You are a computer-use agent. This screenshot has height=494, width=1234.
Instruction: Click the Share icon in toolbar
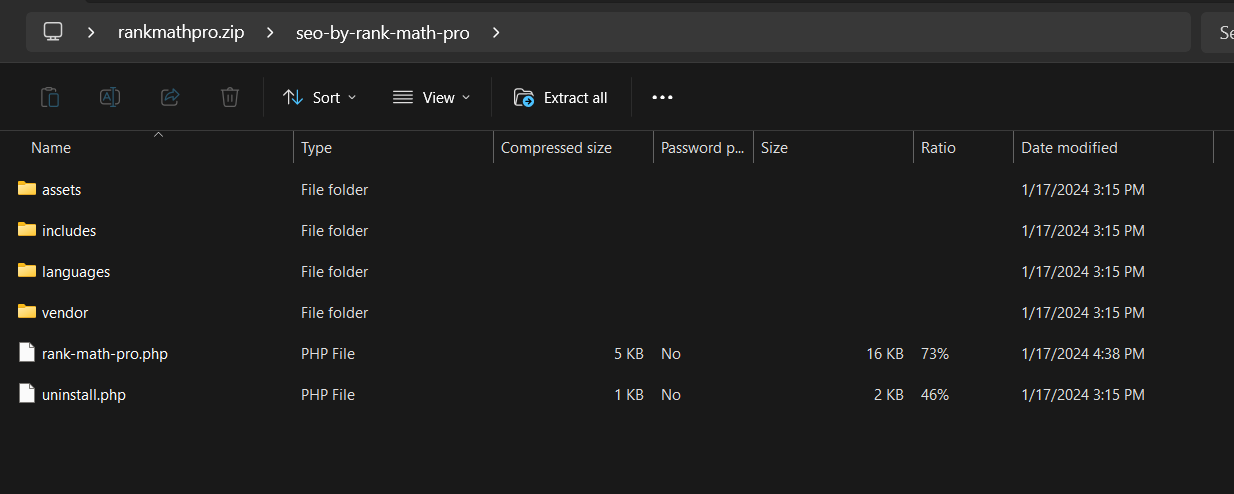(x=170, y=97)
